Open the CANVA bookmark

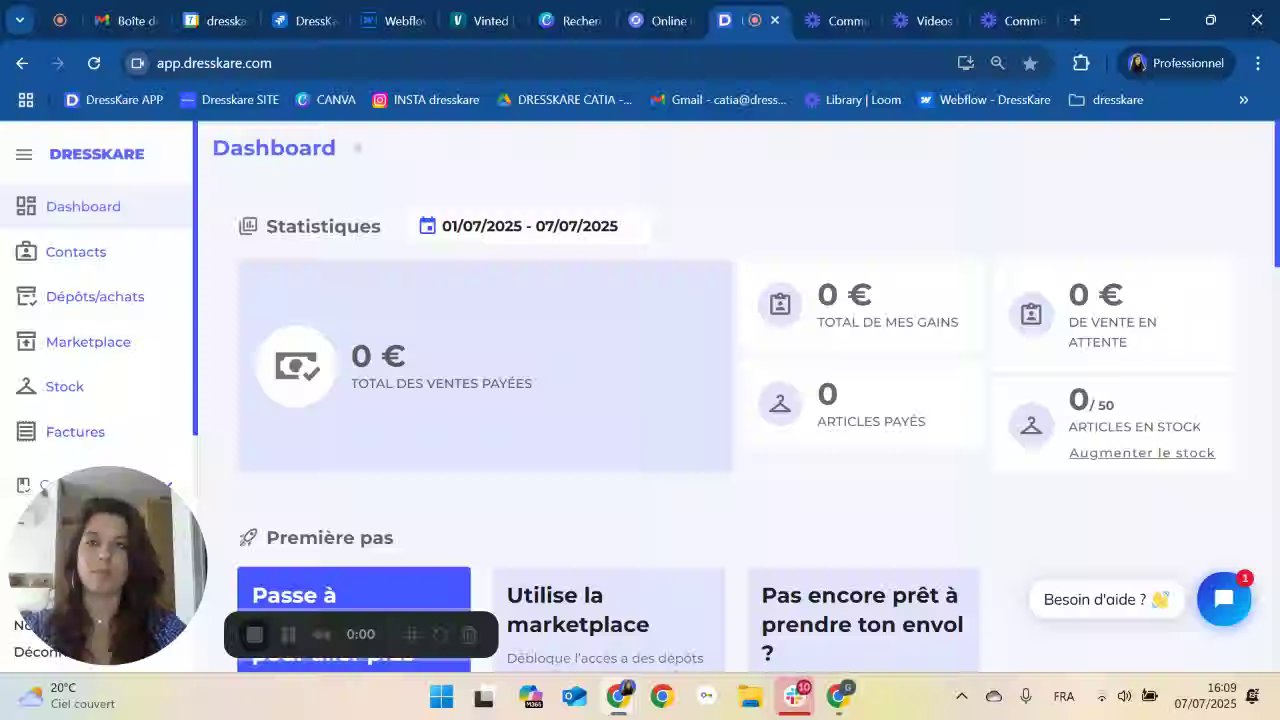[x=326, y=100]
